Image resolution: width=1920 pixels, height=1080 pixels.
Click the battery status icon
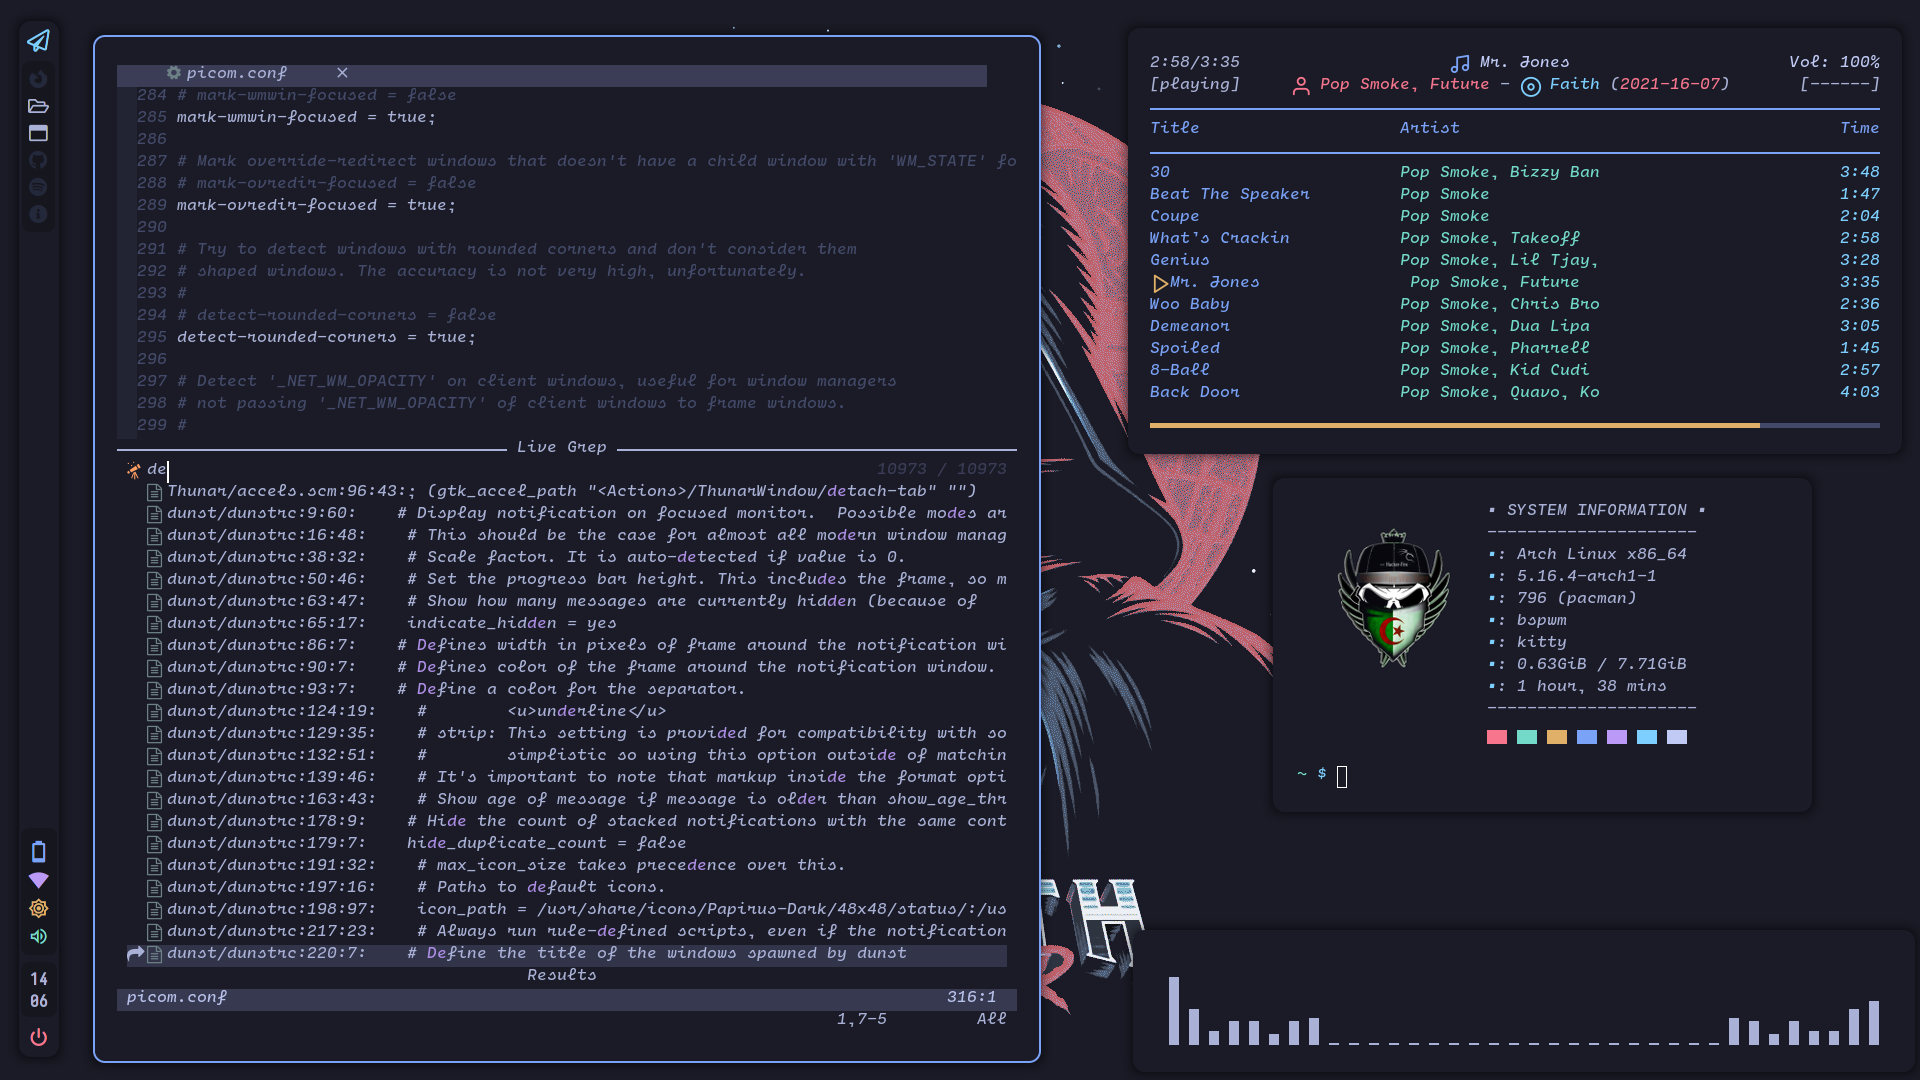(38, 852)
